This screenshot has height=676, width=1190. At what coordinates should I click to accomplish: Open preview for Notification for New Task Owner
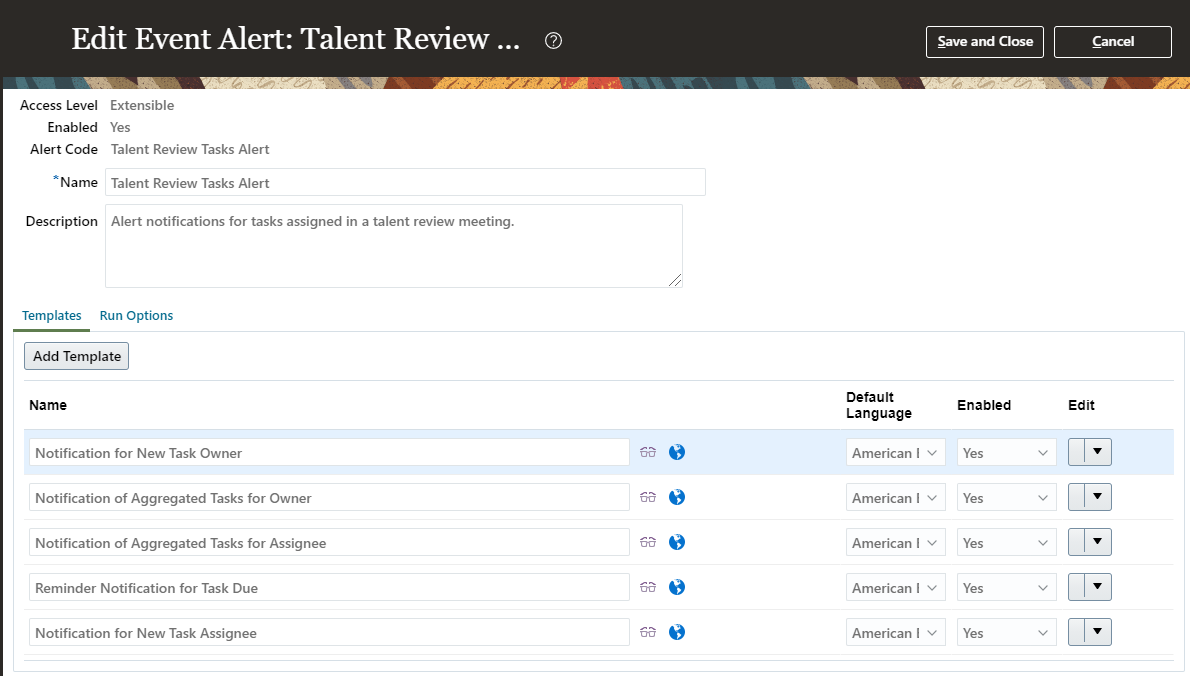click(x=648, y=452)
